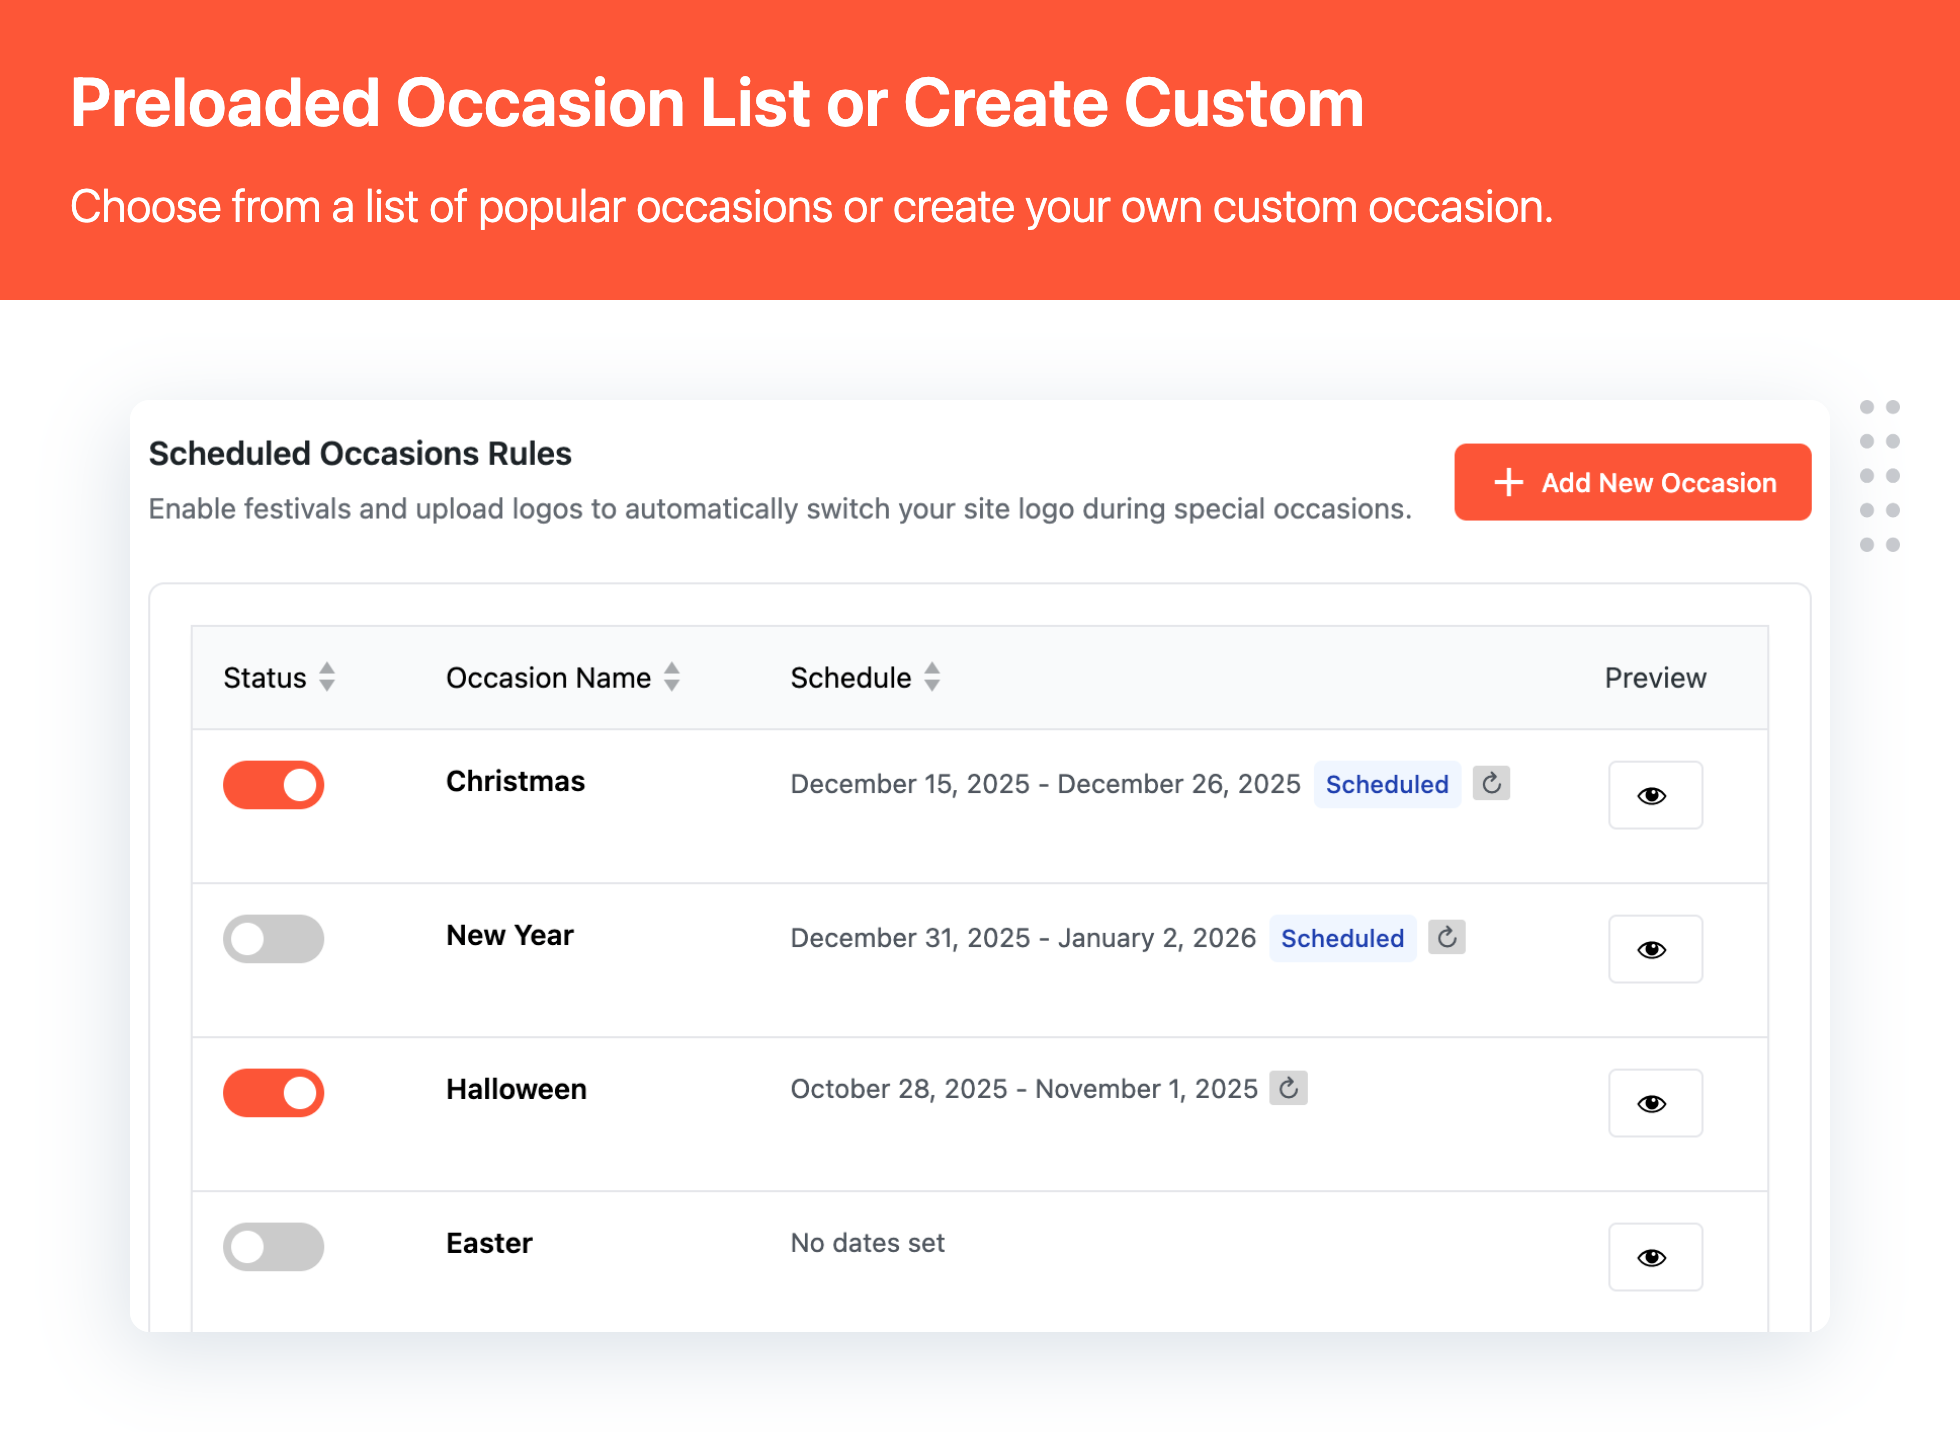Enable the Easter occasion toggle

(273, 1246)
